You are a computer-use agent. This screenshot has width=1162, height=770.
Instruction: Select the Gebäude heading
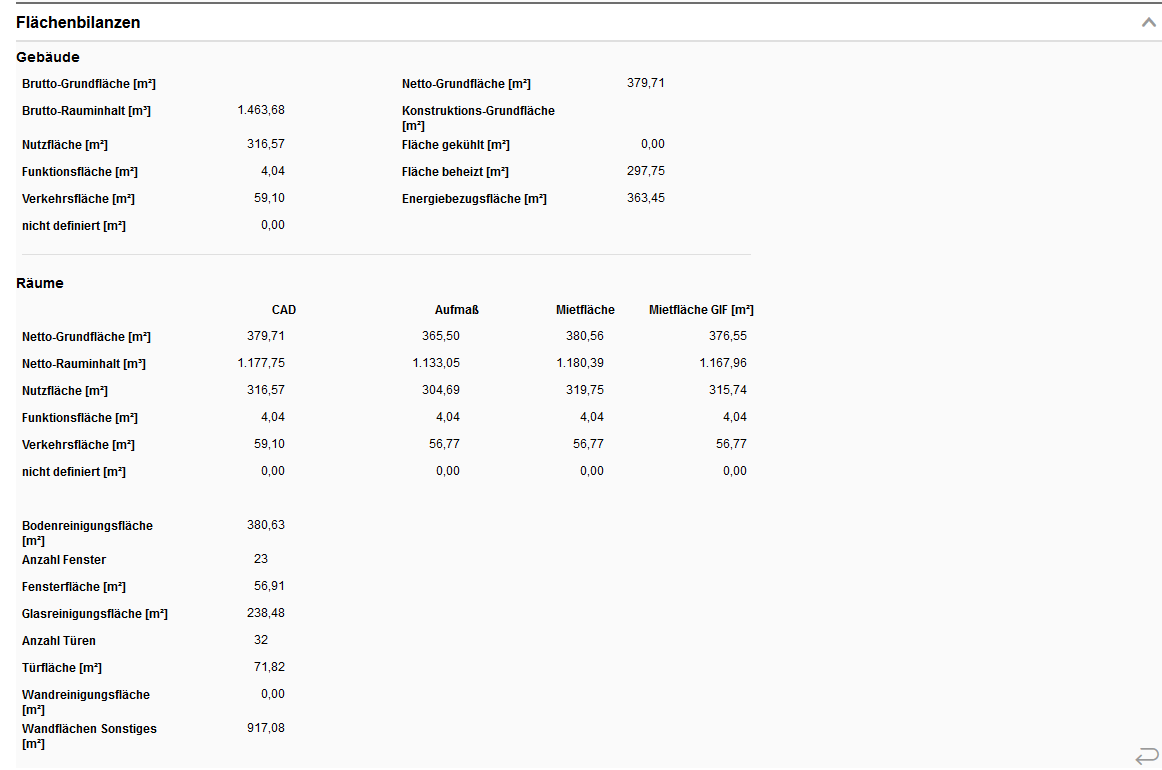pyautogui.click(x=47, y=57)
